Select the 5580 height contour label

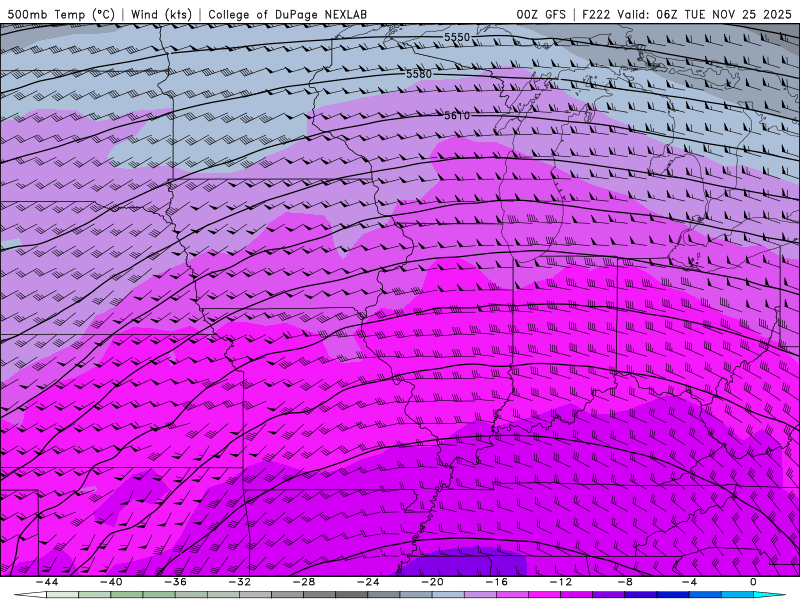(x=419, y=74)
